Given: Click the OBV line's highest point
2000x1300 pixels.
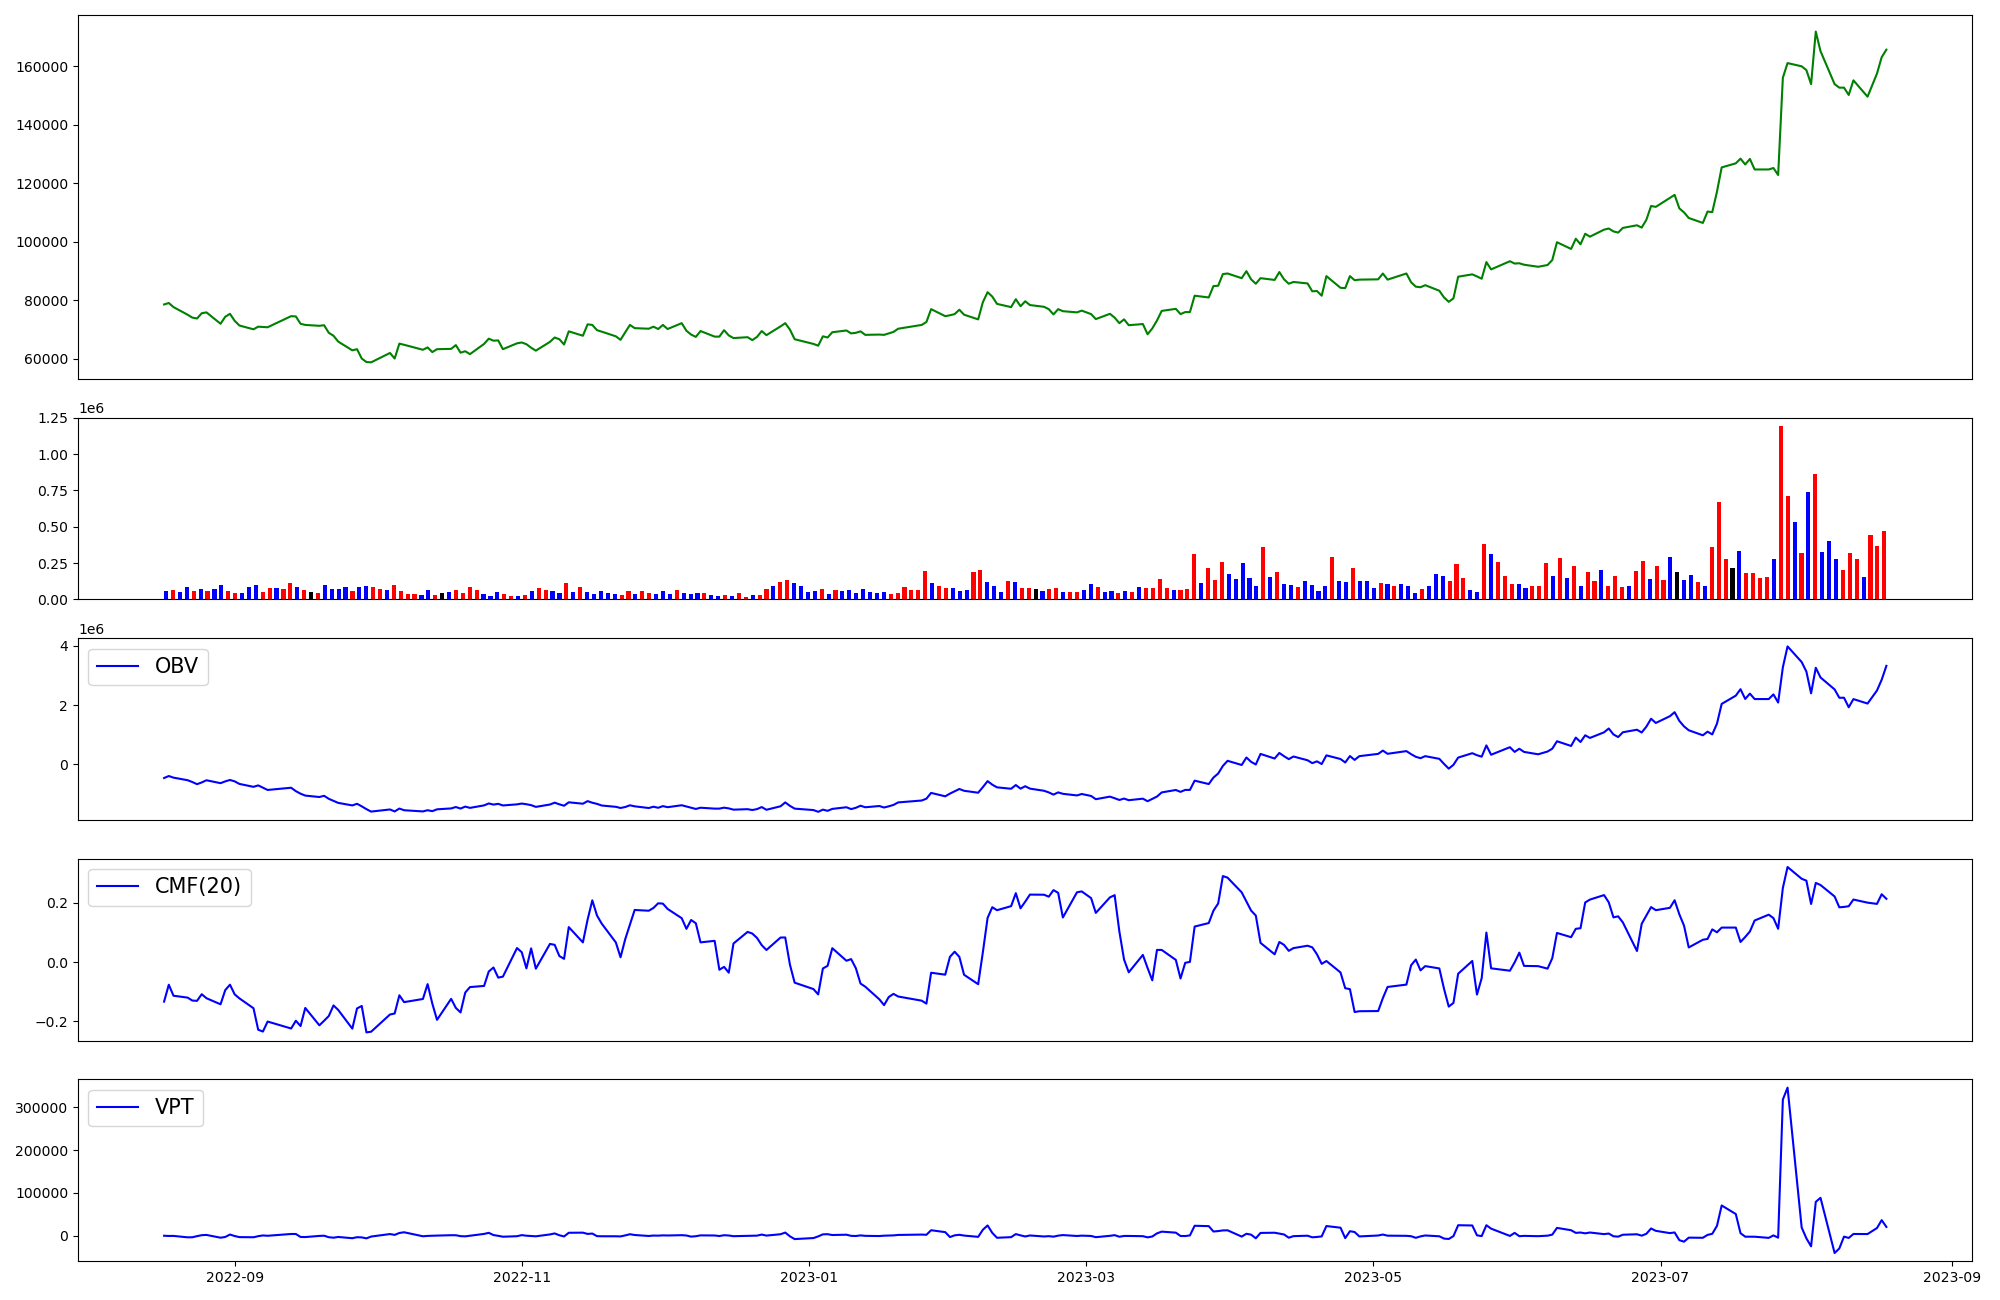Looking at the screenshot, I should tap(1787, 646).
